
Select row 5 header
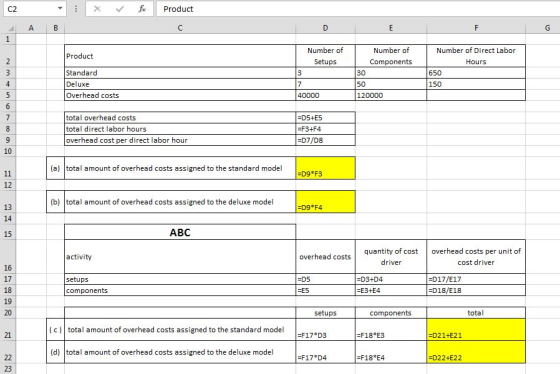8,95
